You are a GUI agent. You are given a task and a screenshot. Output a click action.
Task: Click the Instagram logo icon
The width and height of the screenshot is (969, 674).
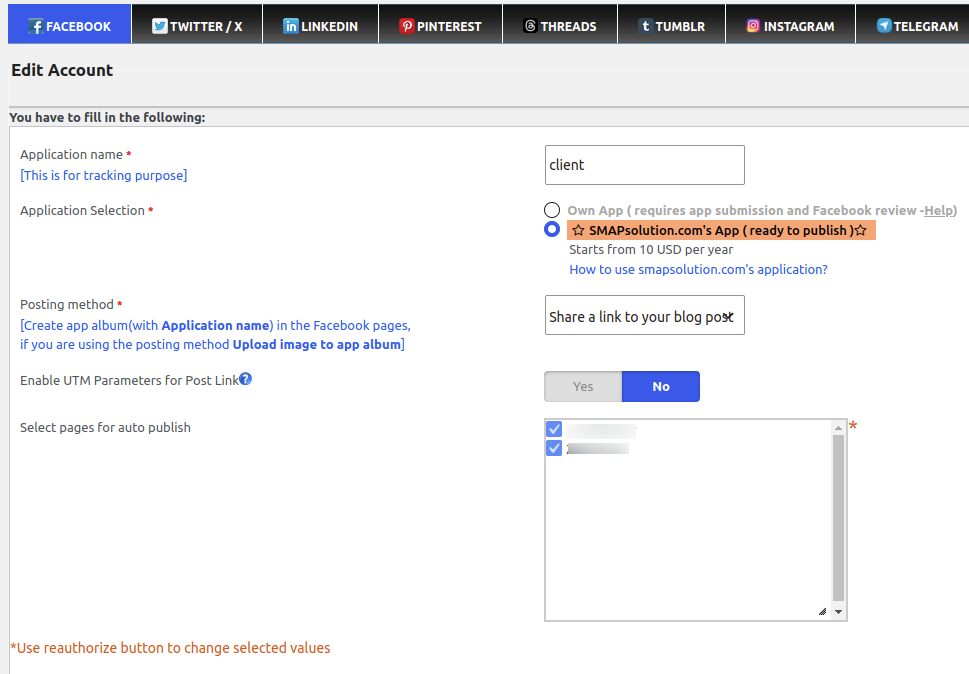coord(753,26)
